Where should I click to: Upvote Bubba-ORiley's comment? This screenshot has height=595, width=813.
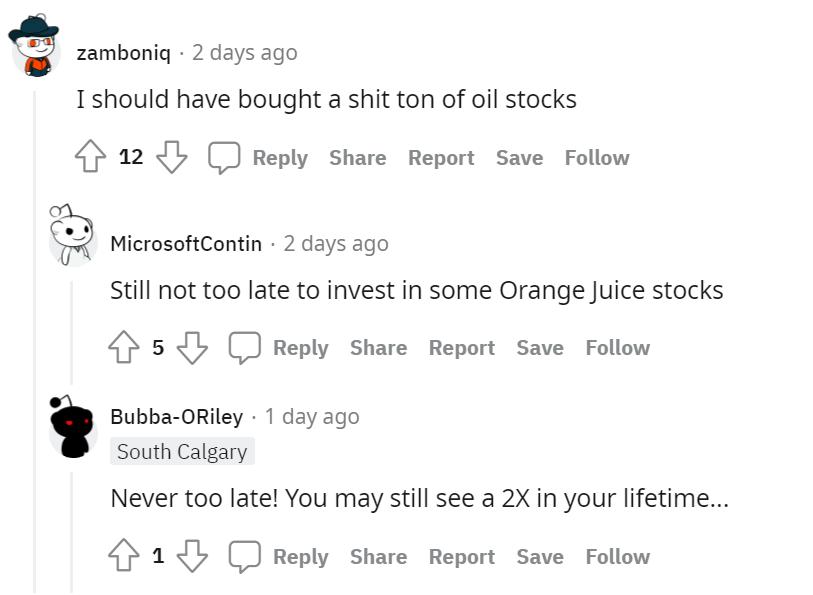pos(124,557)
